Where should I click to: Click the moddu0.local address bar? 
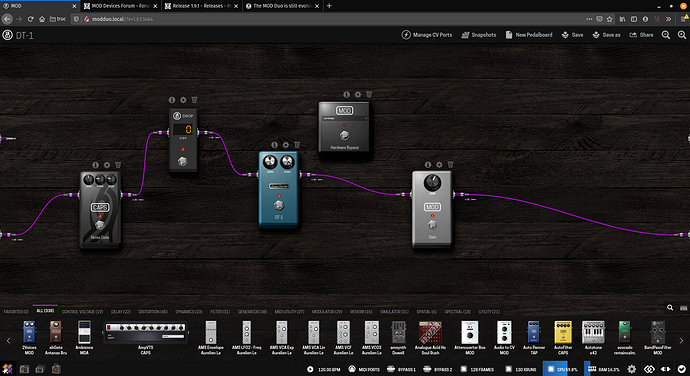tap(334, 19)
